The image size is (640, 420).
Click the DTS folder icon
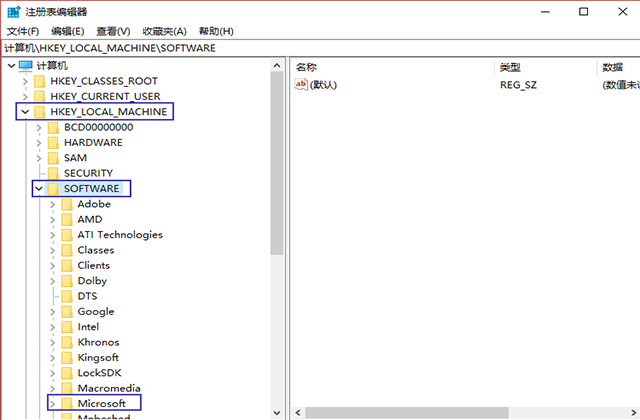[67, 296]
